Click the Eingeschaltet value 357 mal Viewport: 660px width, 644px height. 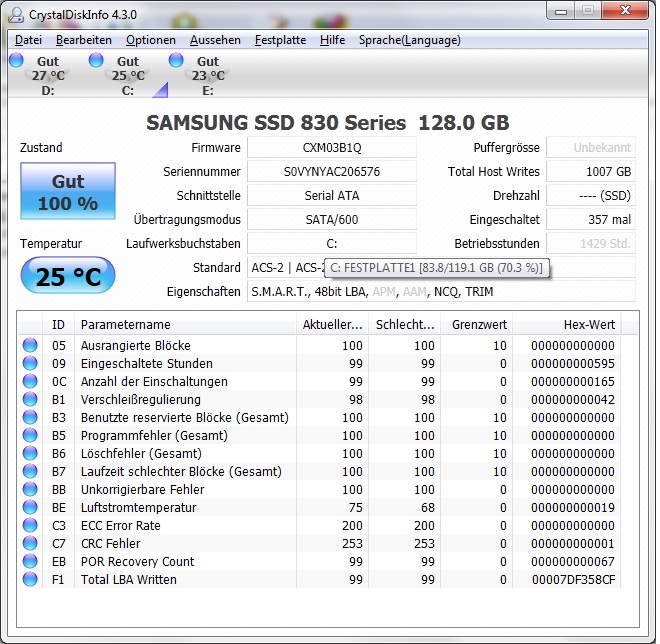[x=591, y=220]
